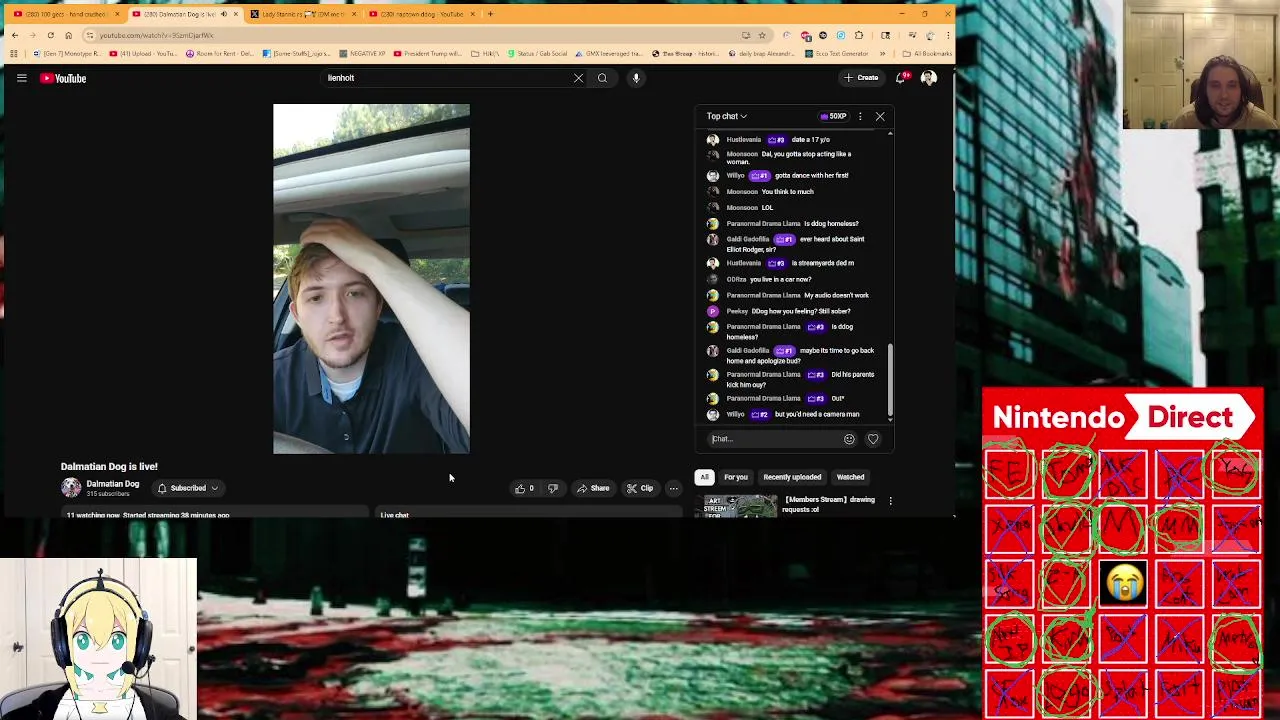Image resolution: width=1280 pixels, height=720 pixels.
Task: Open a new browser tab
Action: pos(490,14)
